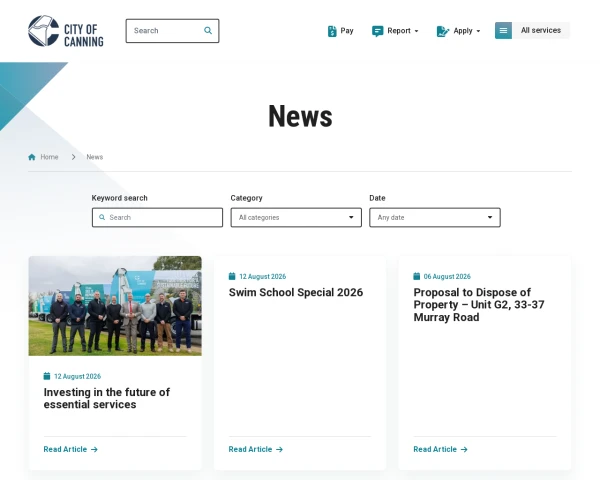Open the Apply menu item
The width and height of the screenshot is (600, 480).
pyautogui.click(x=458, y=31)
